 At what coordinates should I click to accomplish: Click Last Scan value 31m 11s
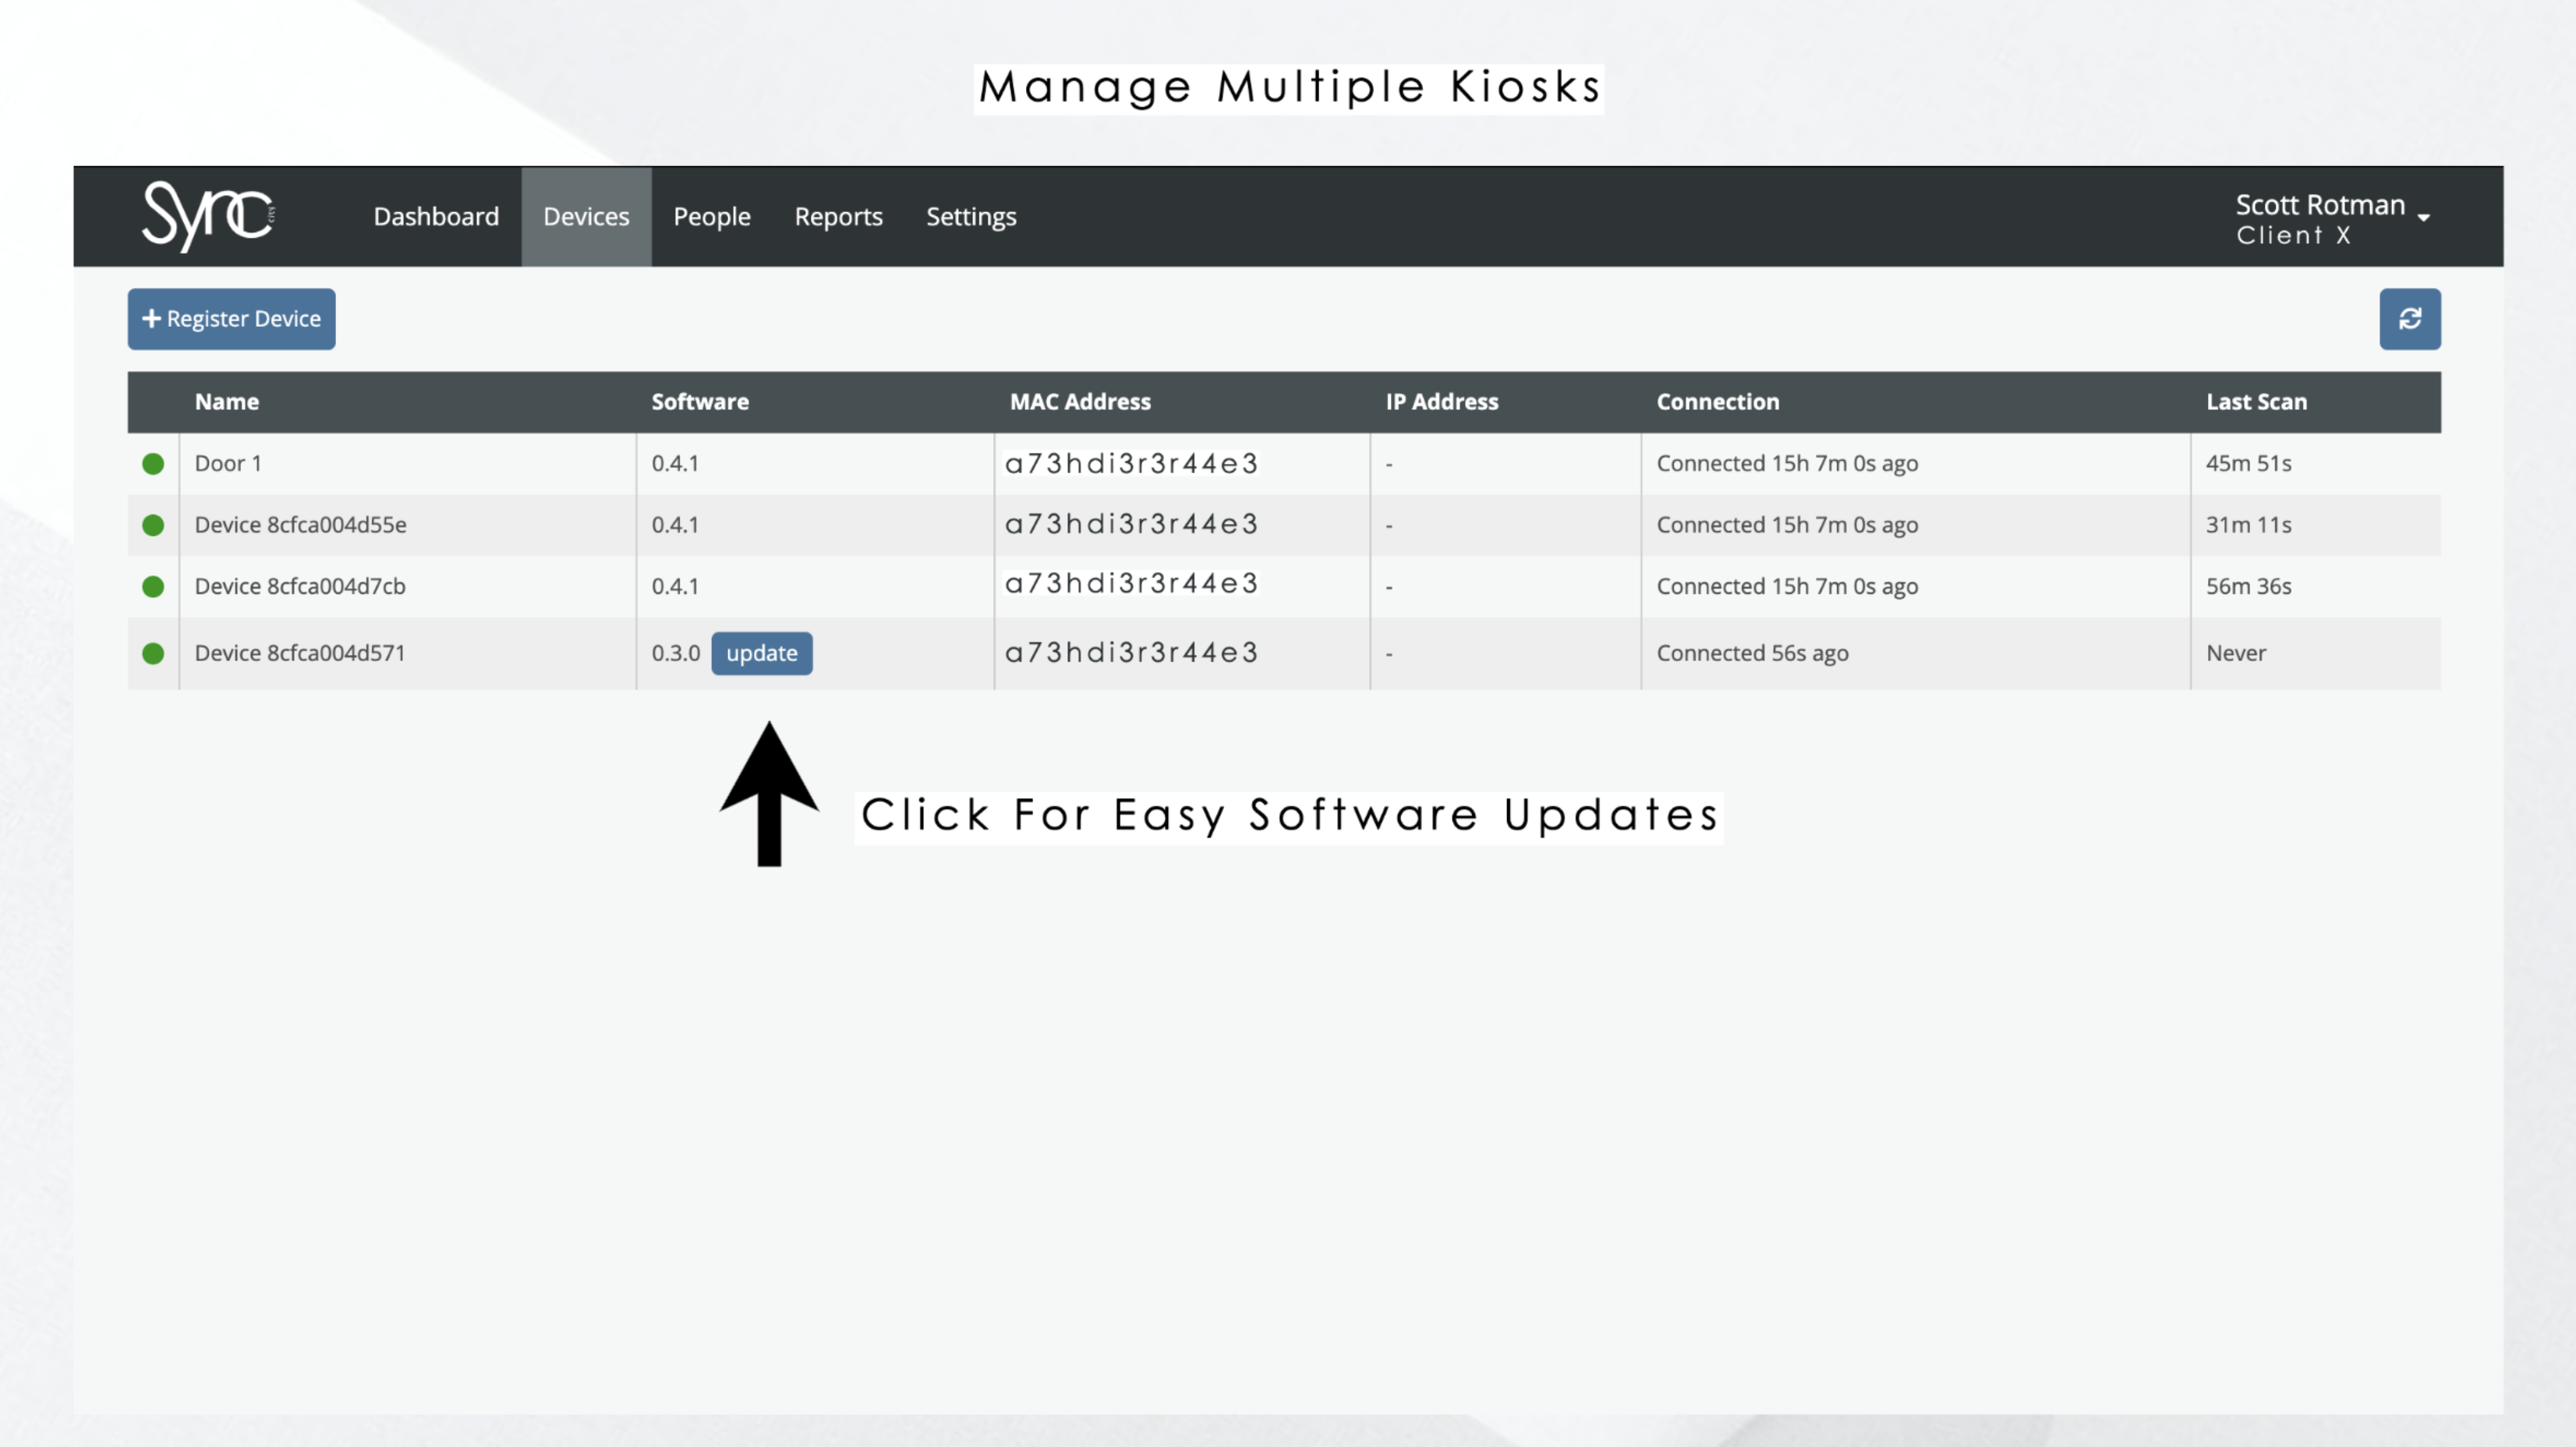[2248, 526]
